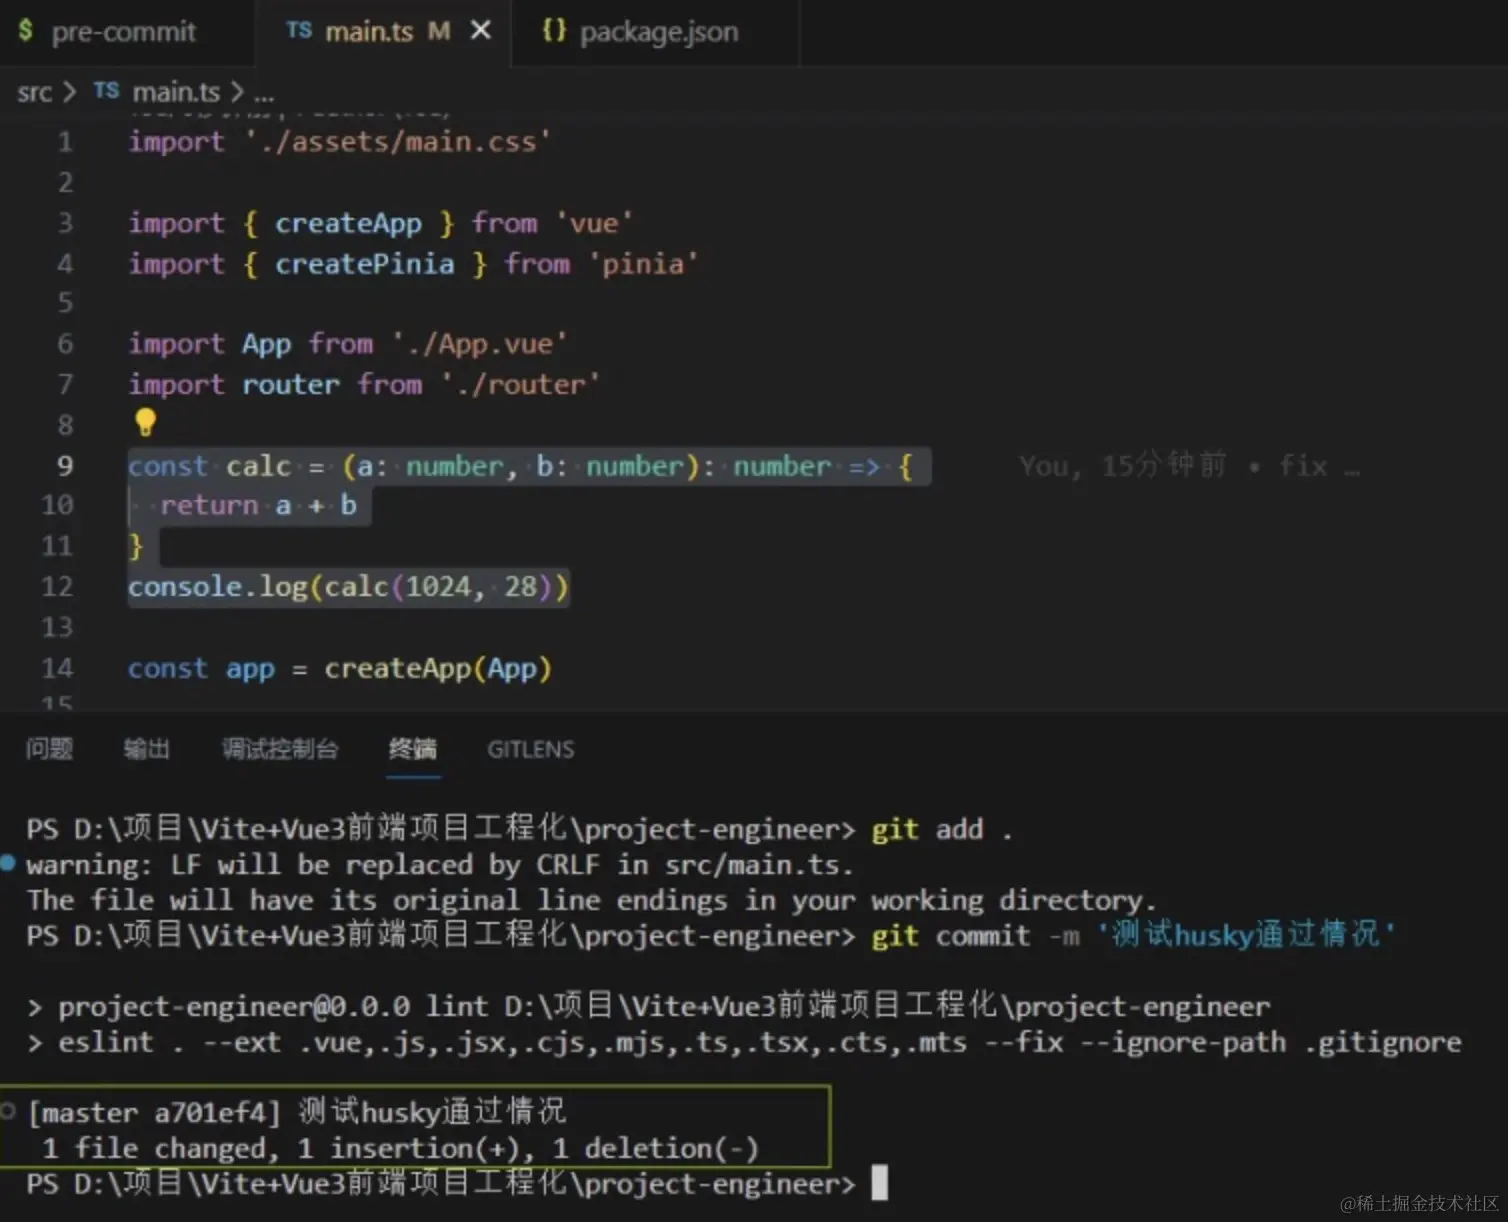
Task: Click the './App.vue' import string
Action: click(x=479, y=345)
